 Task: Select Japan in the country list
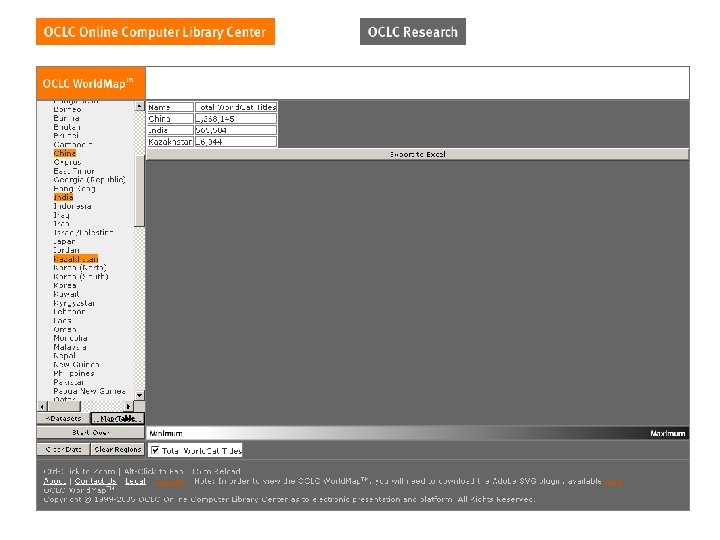click(64, 242)
